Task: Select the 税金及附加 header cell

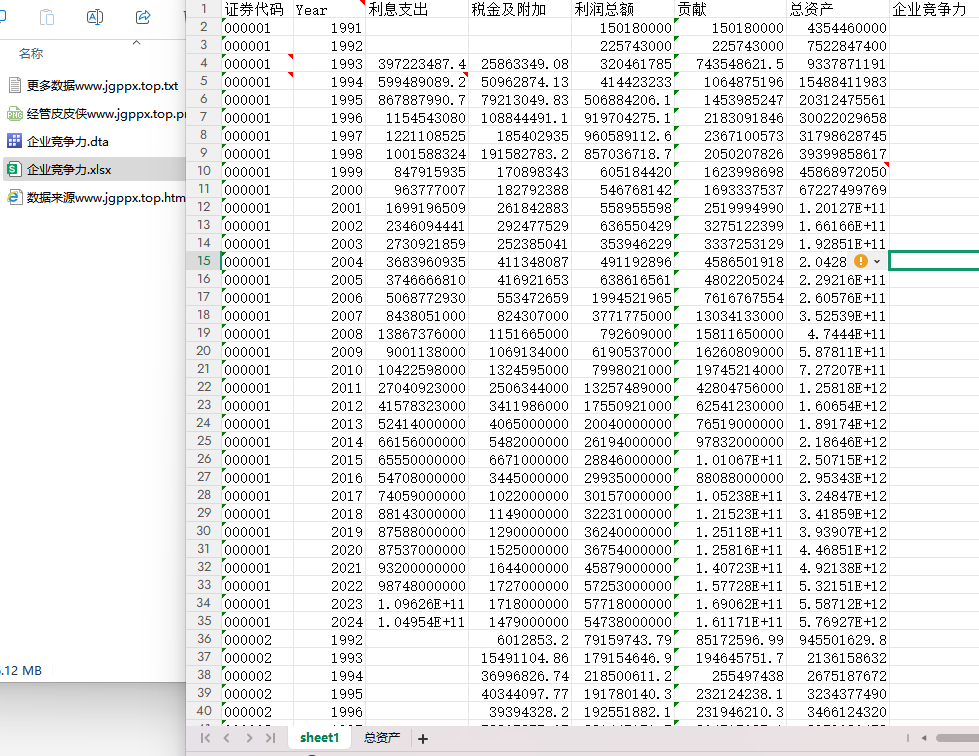Action: pyautogui.click(x=520, y=9)
